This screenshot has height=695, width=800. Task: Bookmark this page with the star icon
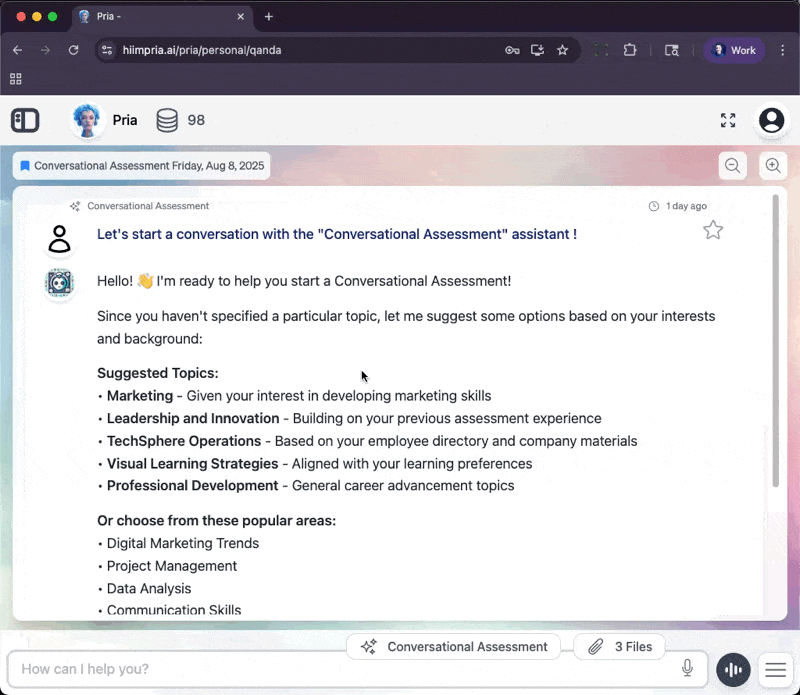tap(562, 50)
